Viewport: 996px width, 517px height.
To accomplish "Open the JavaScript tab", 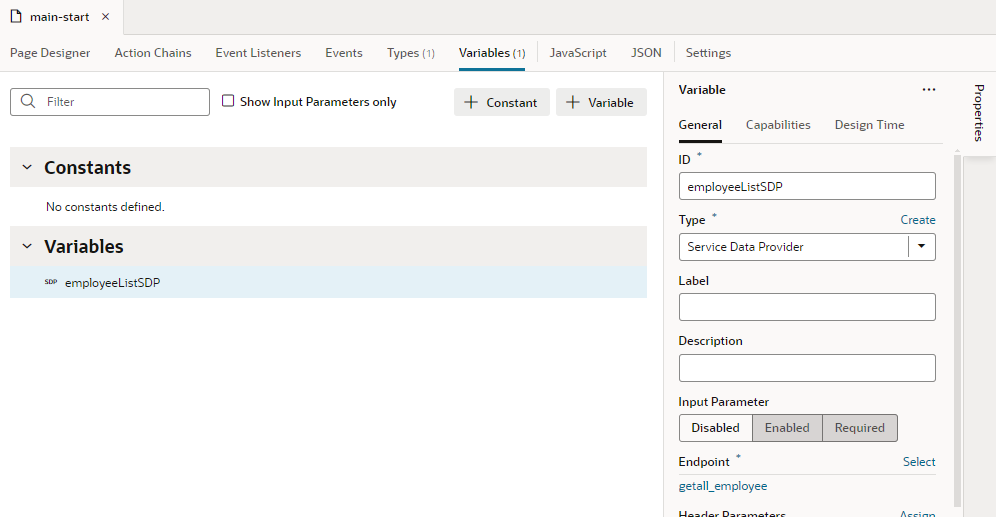I will (578, 53).
